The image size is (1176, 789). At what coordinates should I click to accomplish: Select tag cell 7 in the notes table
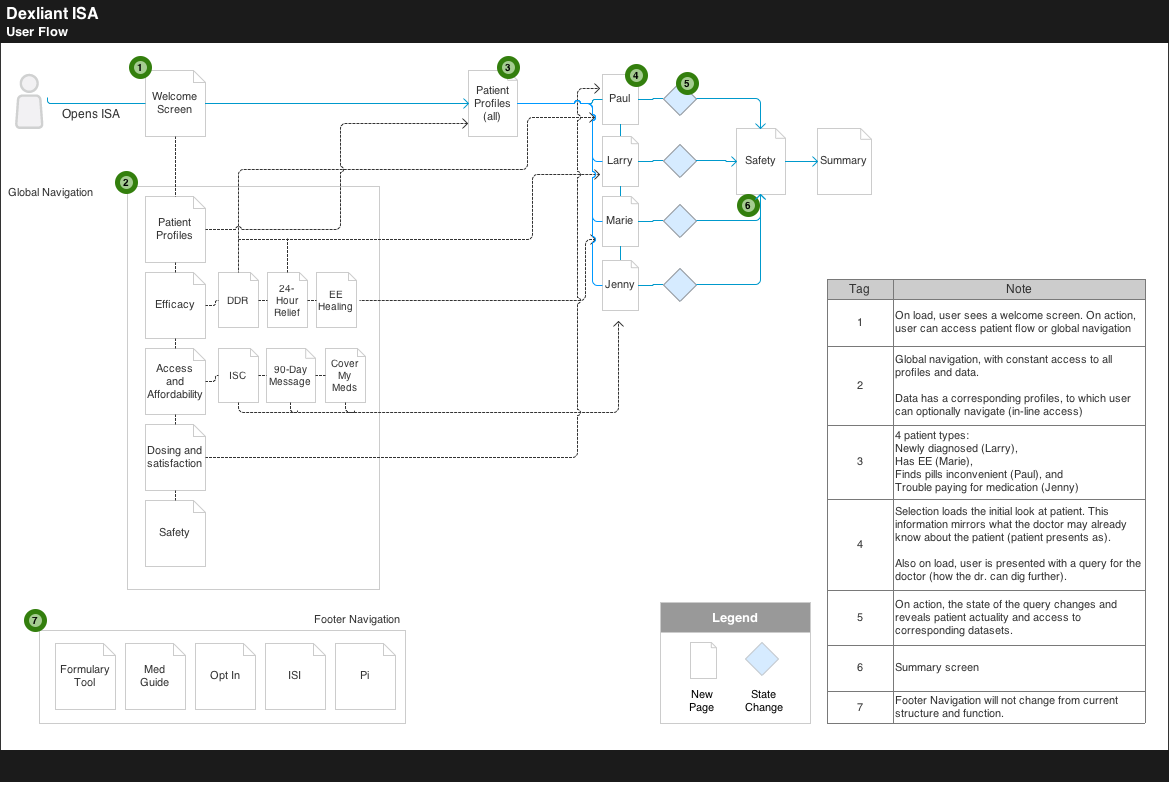click(x=860, y=708)
